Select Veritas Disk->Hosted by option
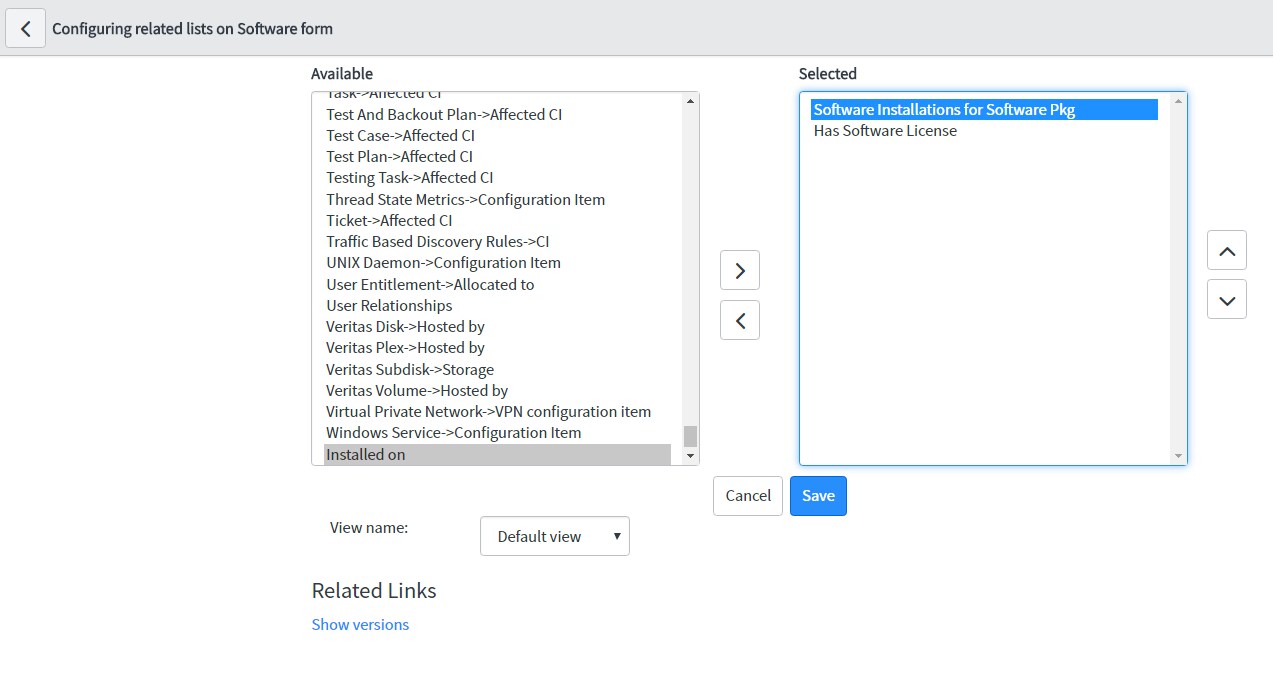The width and height of the screenshot is (1273, 675). point(405,327)
